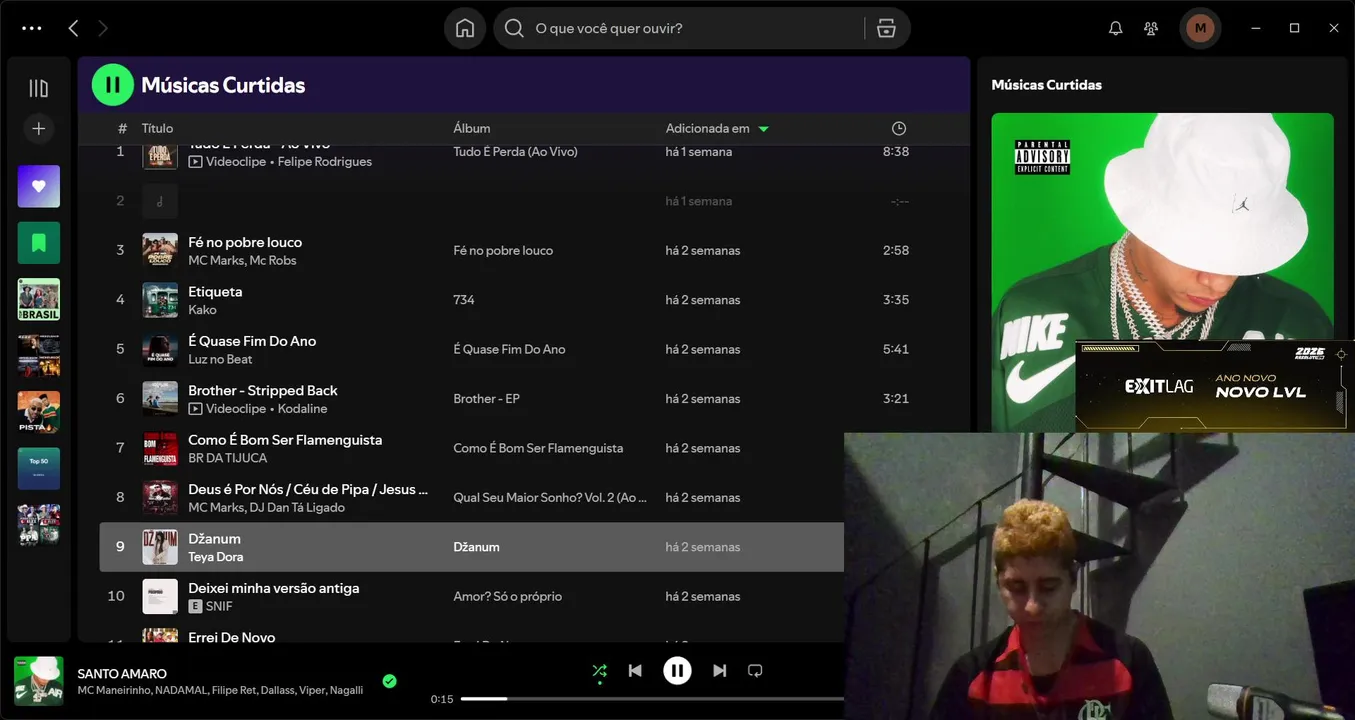Select track Fé no pobre louco

(x=245, y=242)
